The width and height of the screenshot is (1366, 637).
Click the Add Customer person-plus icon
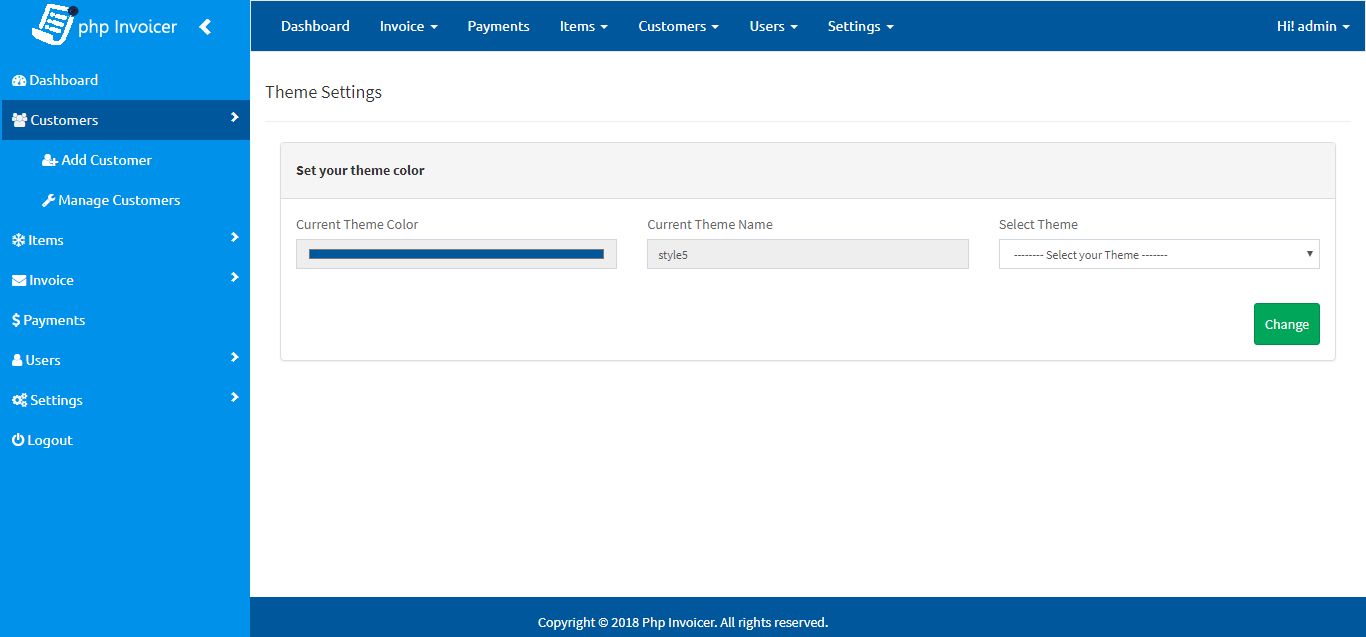click(49, 160)
